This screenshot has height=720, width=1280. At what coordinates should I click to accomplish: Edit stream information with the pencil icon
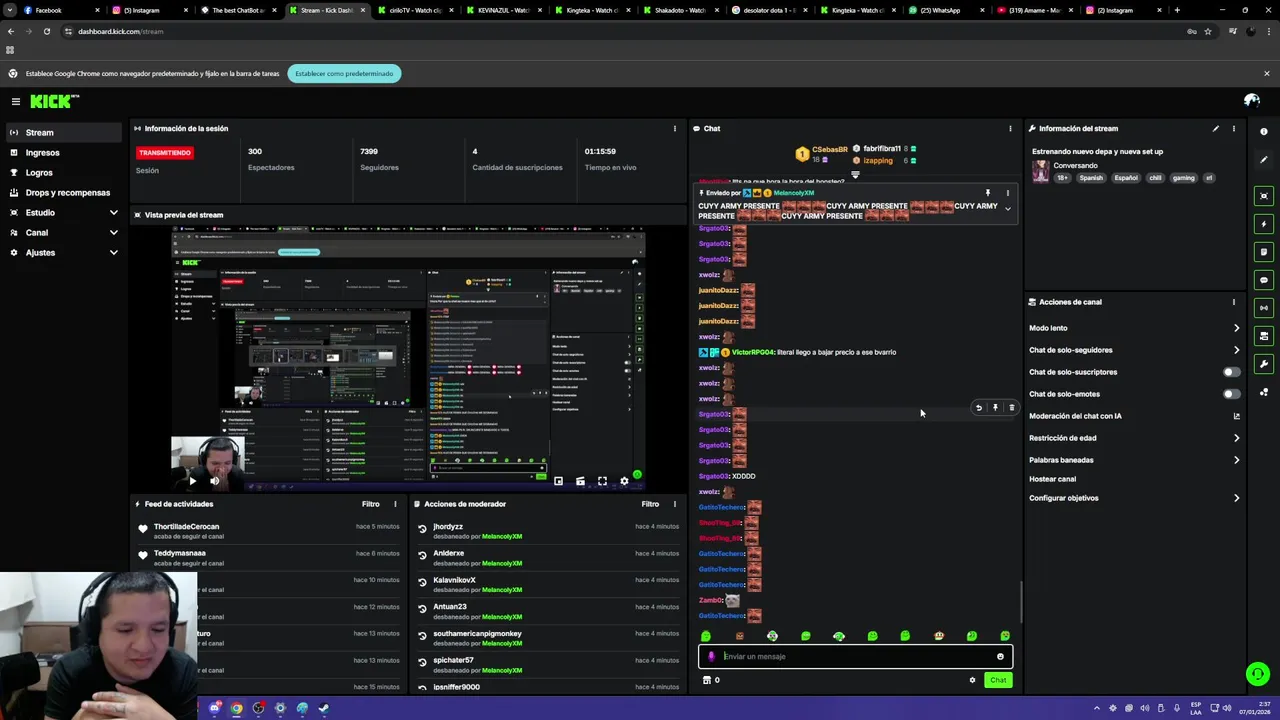tap(1216, 129)
